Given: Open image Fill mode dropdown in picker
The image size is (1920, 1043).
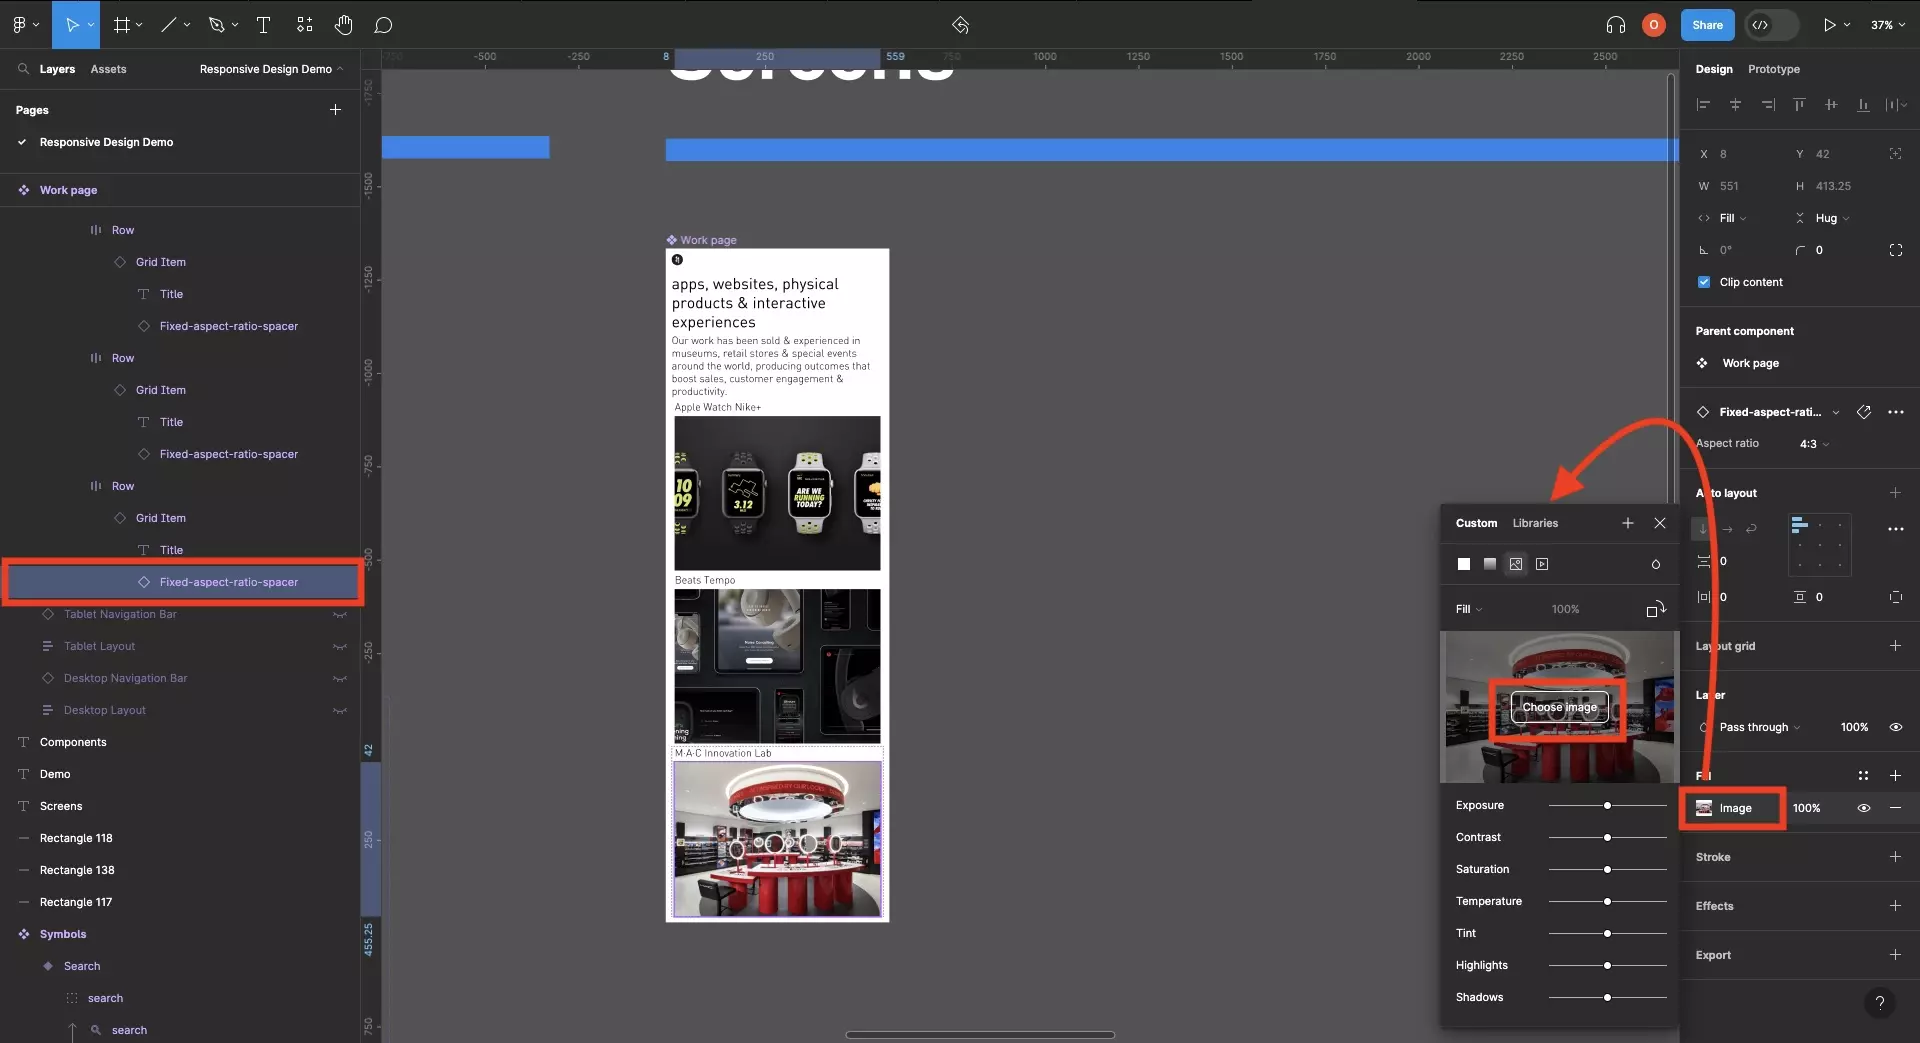Looking at the screenshot, I should (1469, 609).
